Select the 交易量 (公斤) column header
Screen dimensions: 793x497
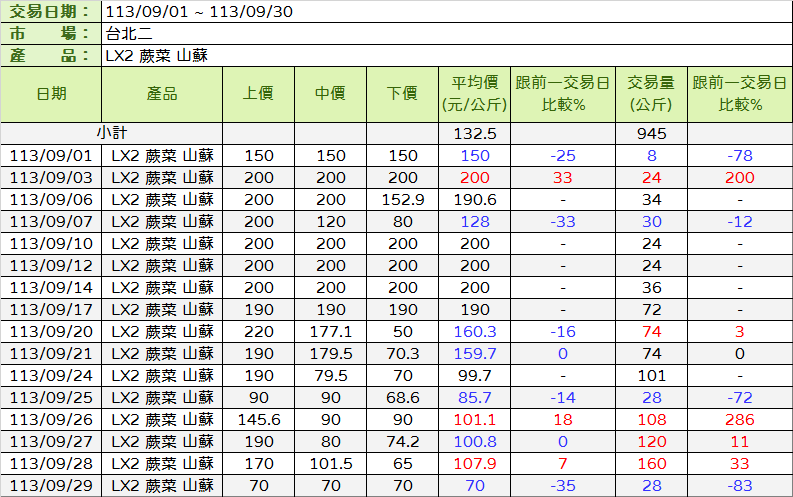click(x=651, y=94)
